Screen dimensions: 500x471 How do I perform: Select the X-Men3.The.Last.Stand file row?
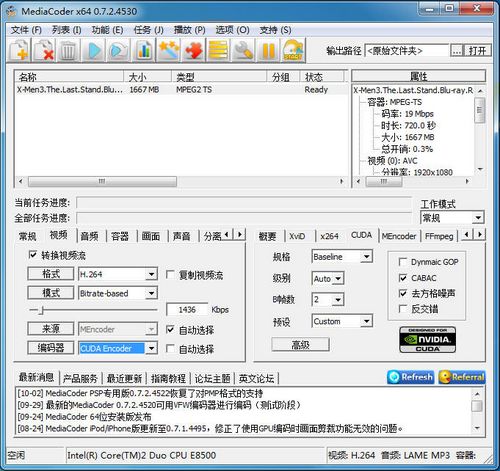pyautogui.click(x=181, y=89)
